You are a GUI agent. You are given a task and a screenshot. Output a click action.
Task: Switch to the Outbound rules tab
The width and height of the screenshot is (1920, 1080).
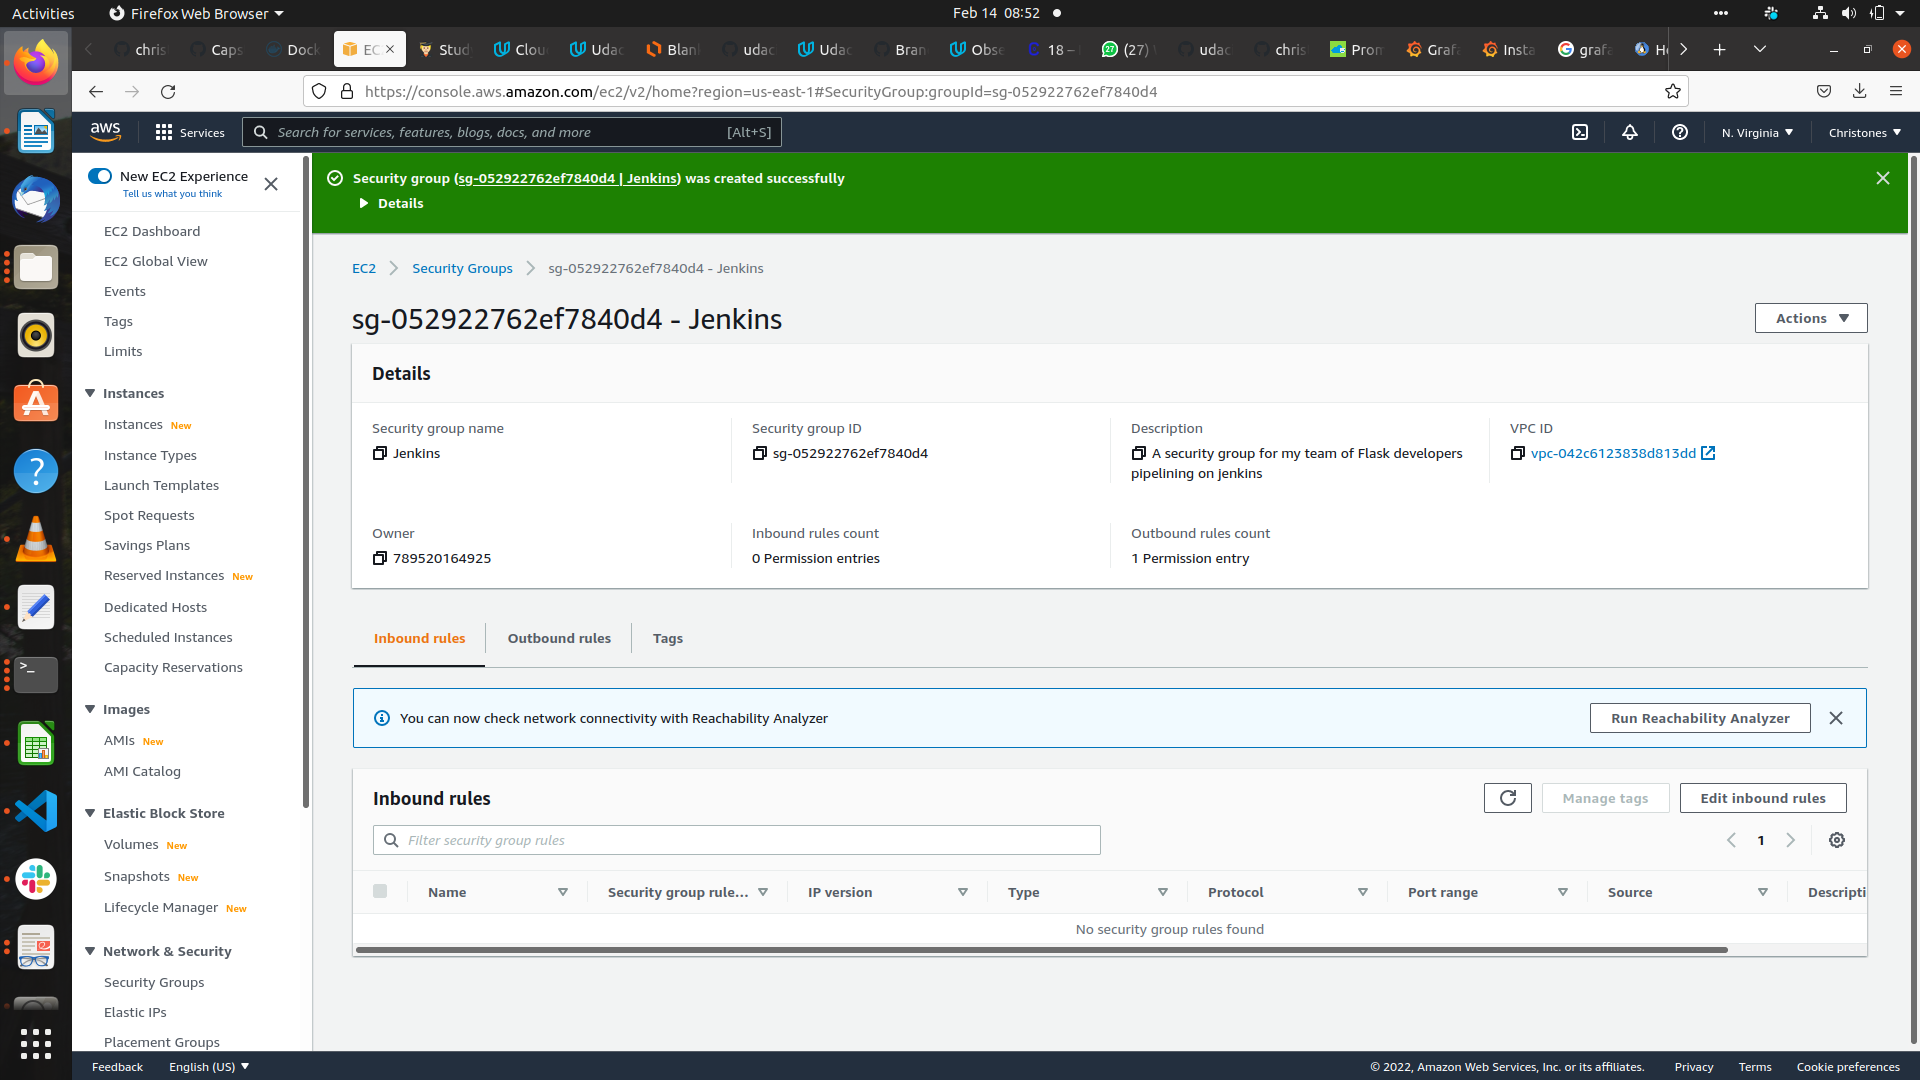(x=559, y=638)
